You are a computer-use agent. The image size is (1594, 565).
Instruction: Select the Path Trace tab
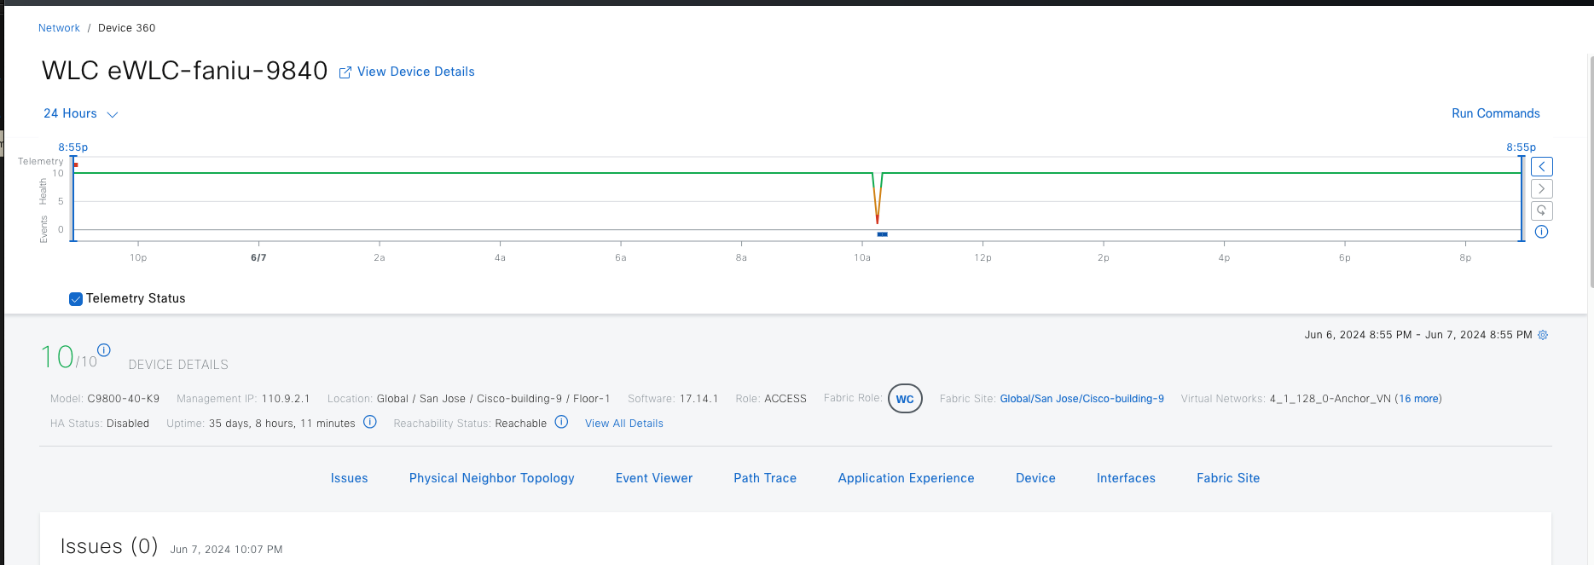765,478
